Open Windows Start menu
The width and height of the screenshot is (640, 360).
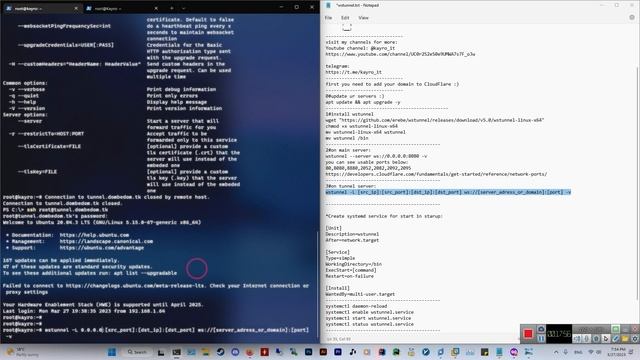(x=111, y=352)
